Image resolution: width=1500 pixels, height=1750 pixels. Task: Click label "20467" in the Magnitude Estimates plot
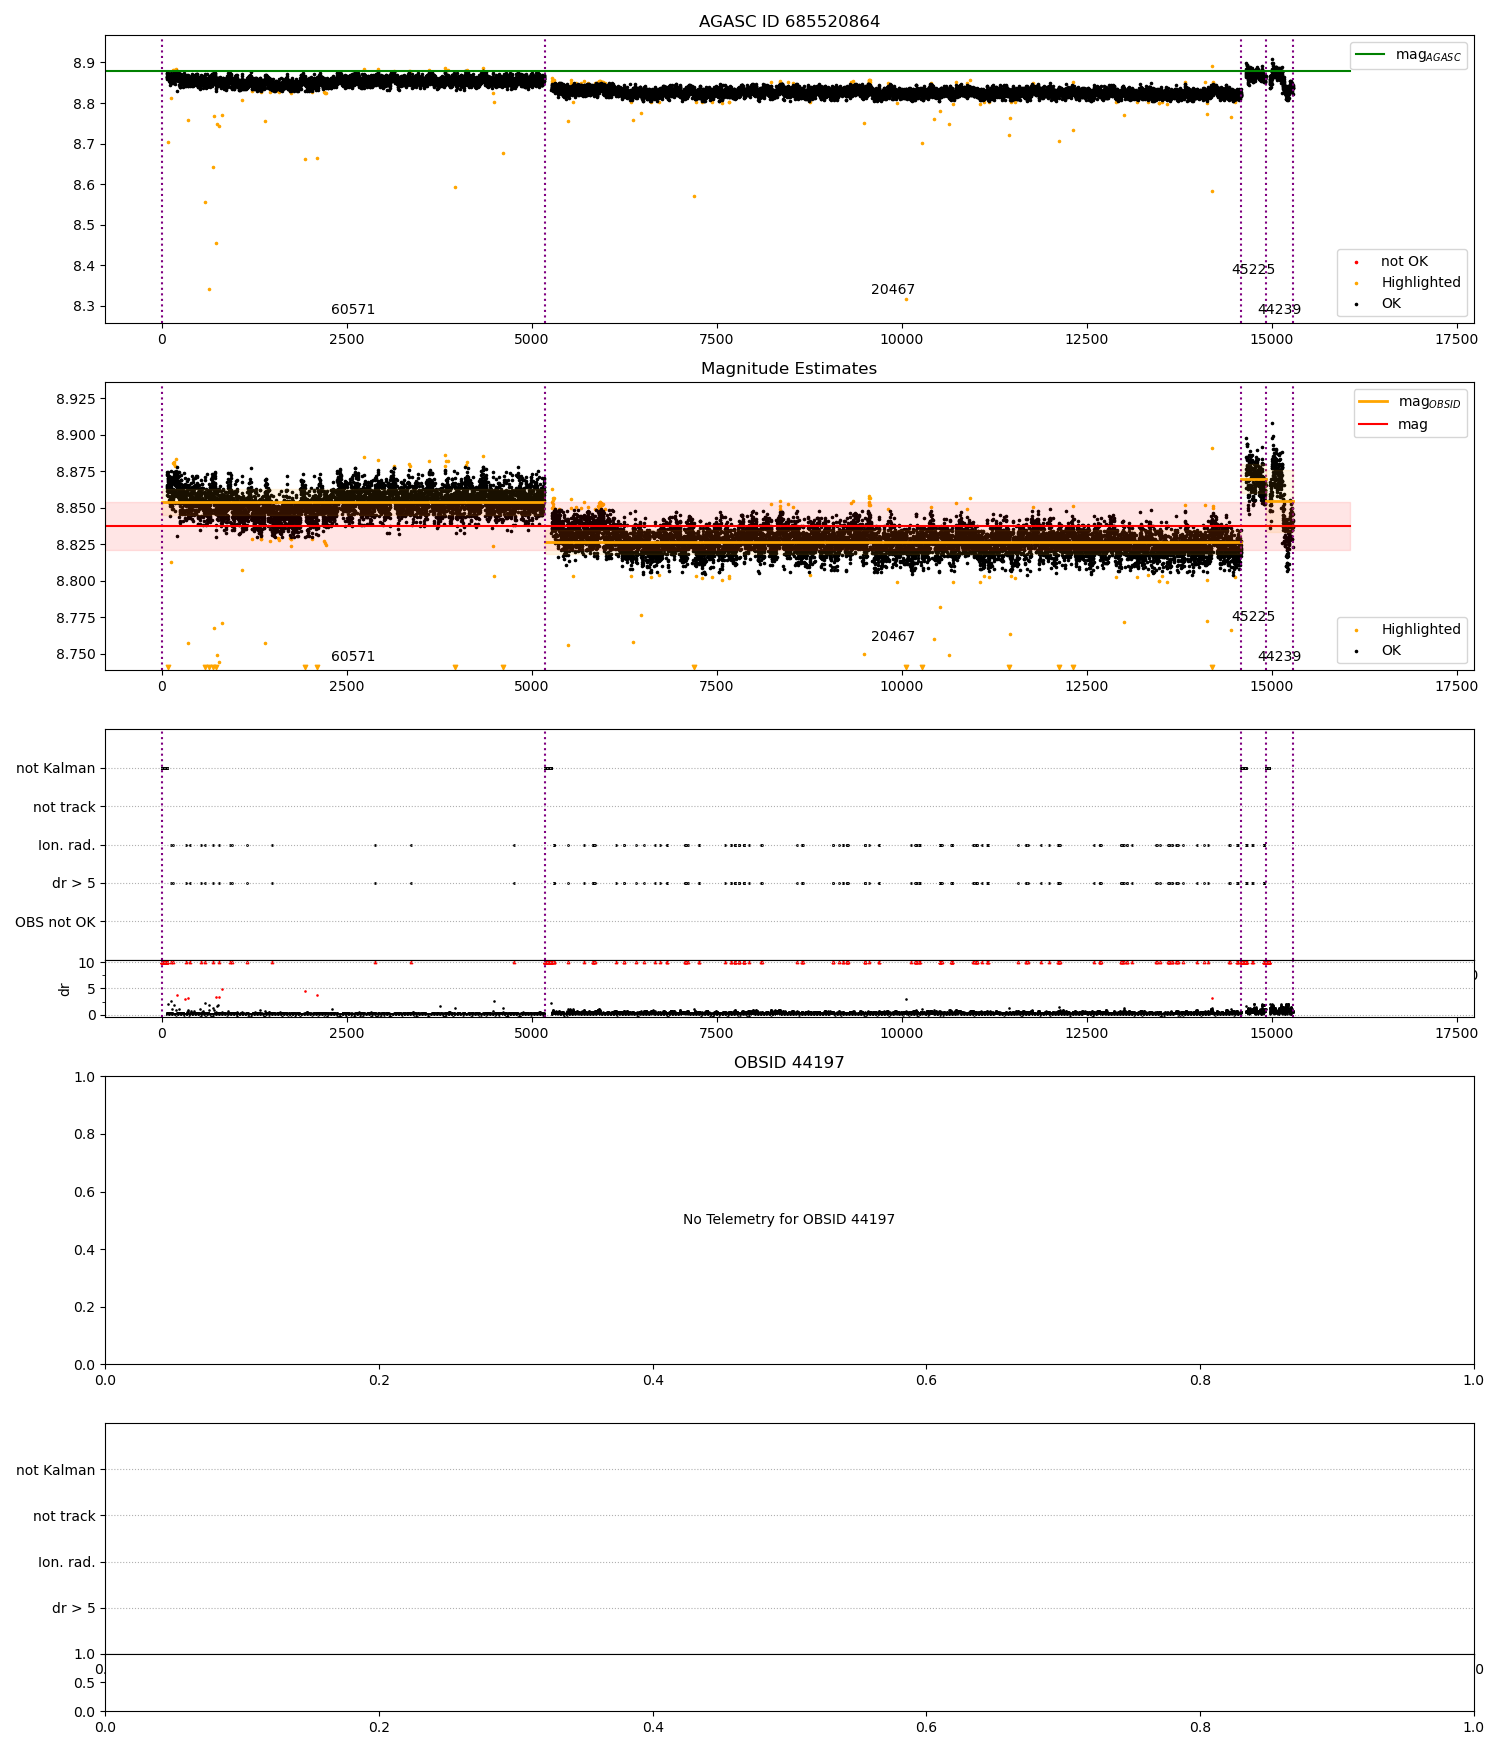click(x=893, y=637)
